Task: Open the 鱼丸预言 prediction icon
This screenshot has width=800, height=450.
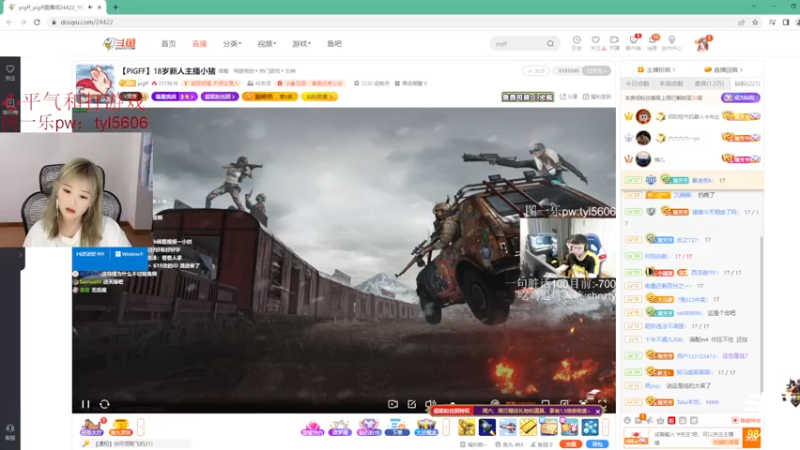Action: coord(120,427)
